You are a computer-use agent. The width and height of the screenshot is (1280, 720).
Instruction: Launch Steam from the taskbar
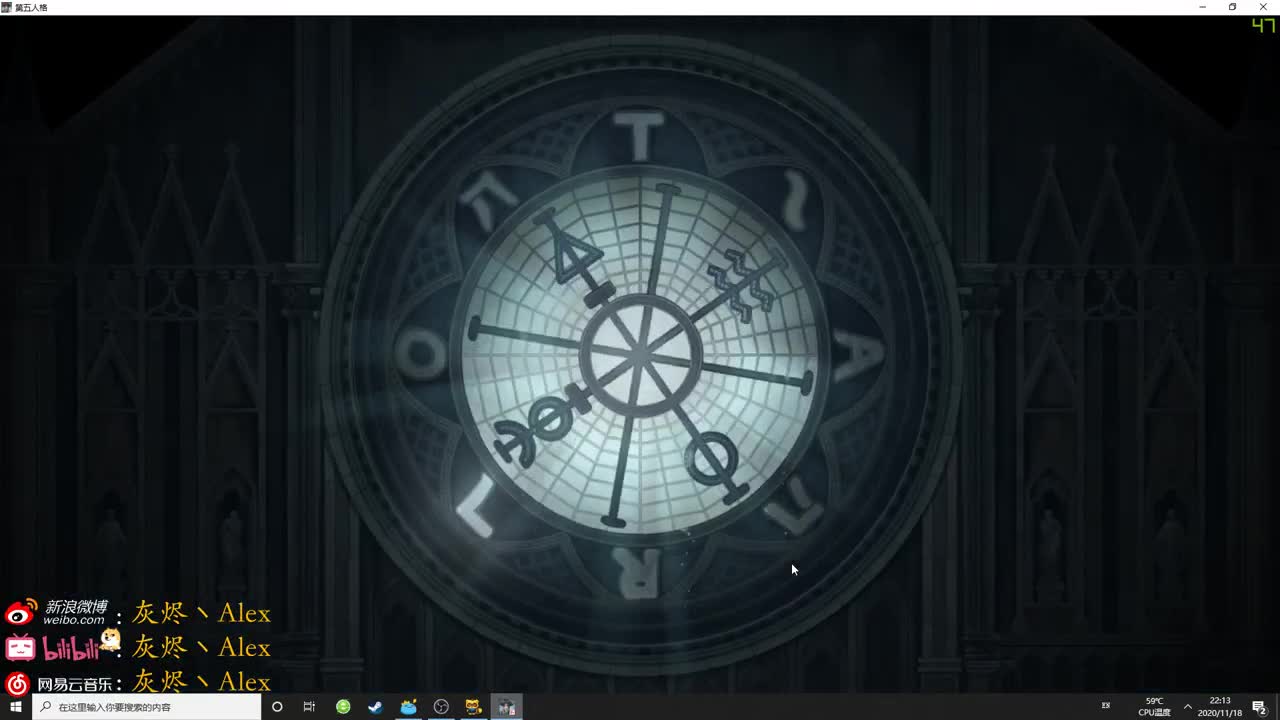375,707
